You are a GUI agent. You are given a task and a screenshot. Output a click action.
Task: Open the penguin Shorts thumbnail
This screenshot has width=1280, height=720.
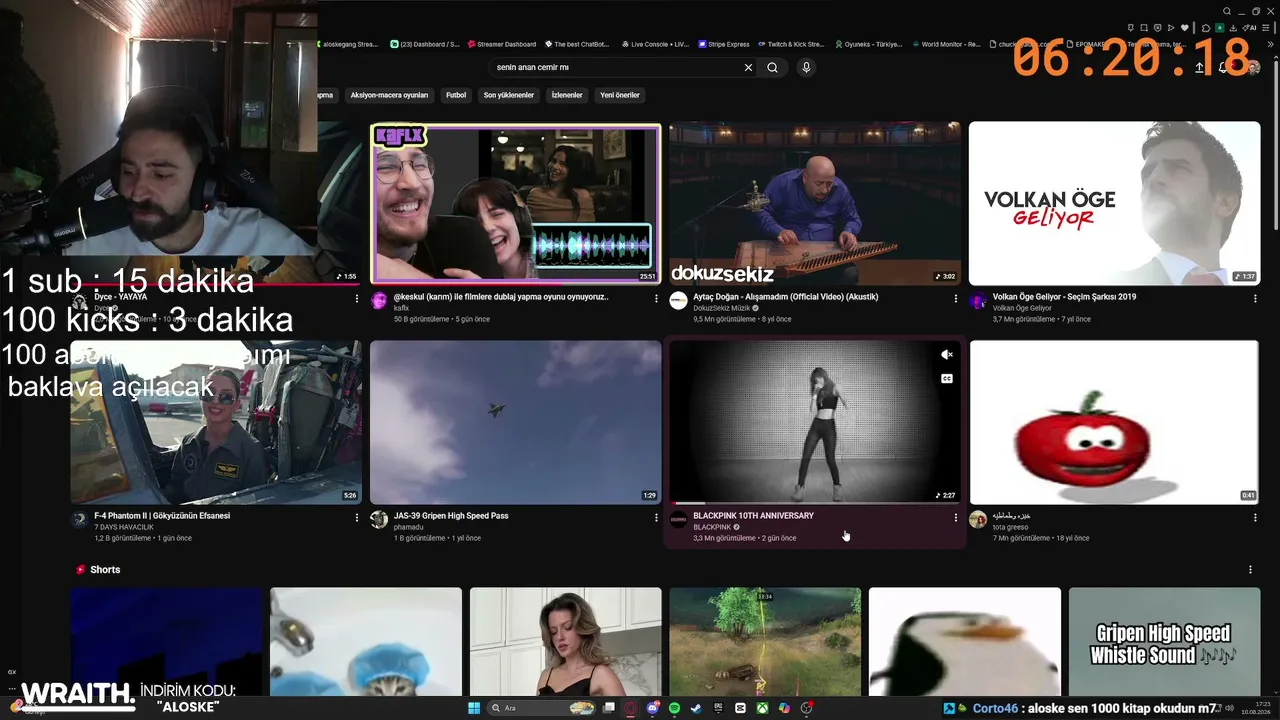964,642
